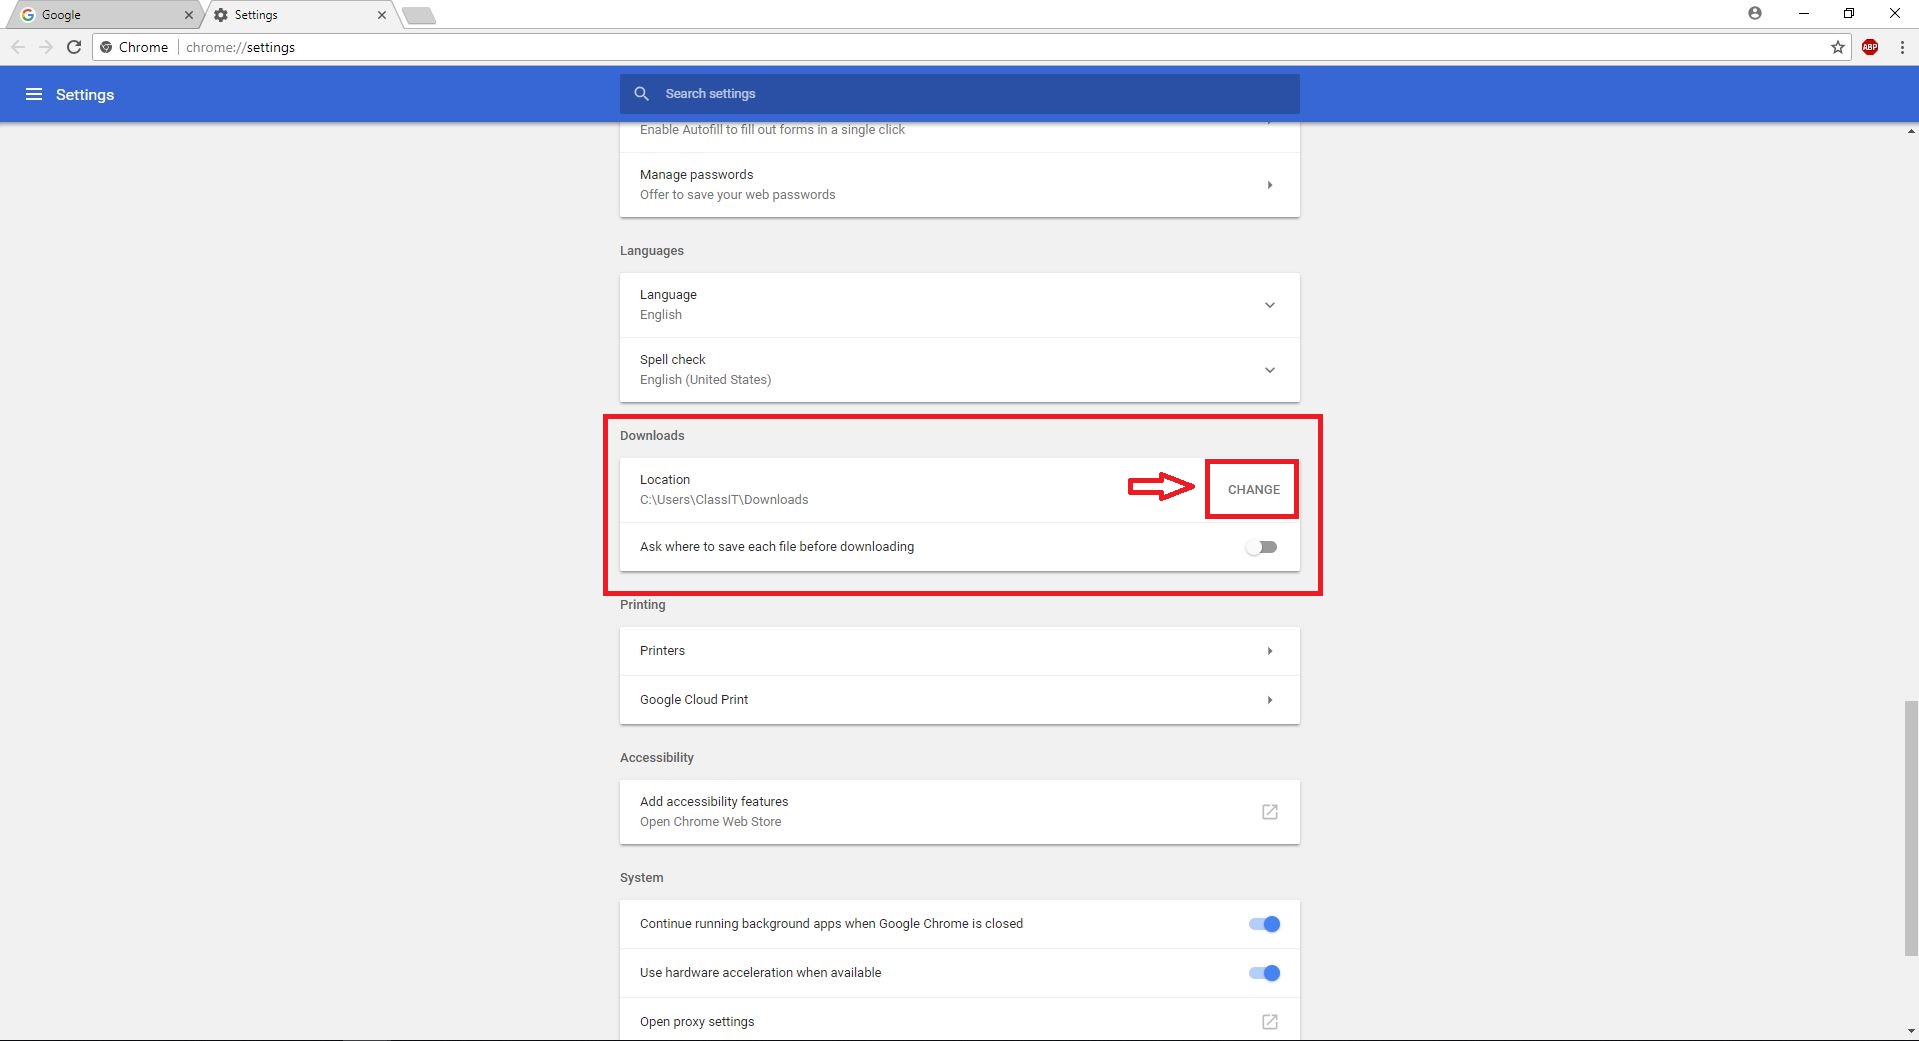Click the user profile icon

(x=1754, y=14)
